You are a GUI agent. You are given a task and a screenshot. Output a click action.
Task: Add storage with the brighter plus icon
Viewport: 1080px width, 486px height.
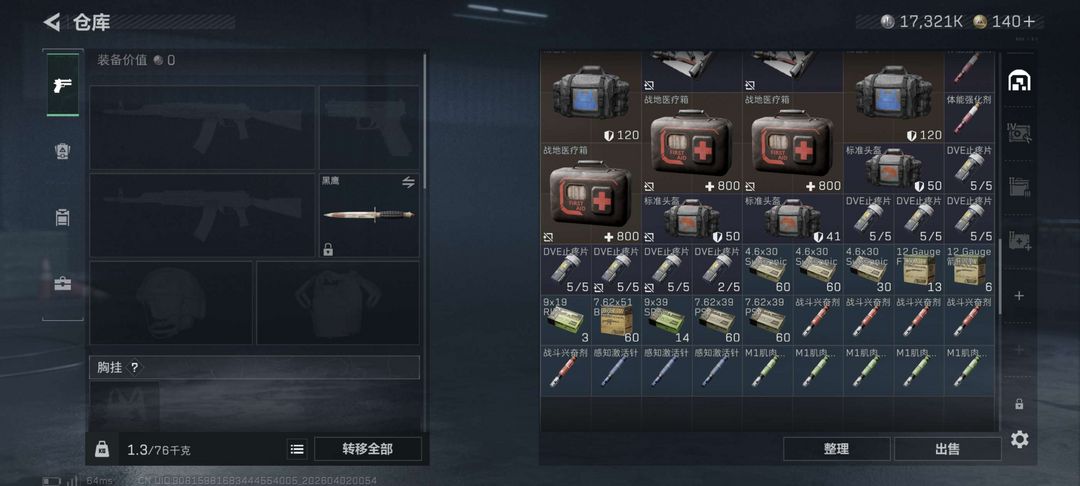(x=1019, y=296)
